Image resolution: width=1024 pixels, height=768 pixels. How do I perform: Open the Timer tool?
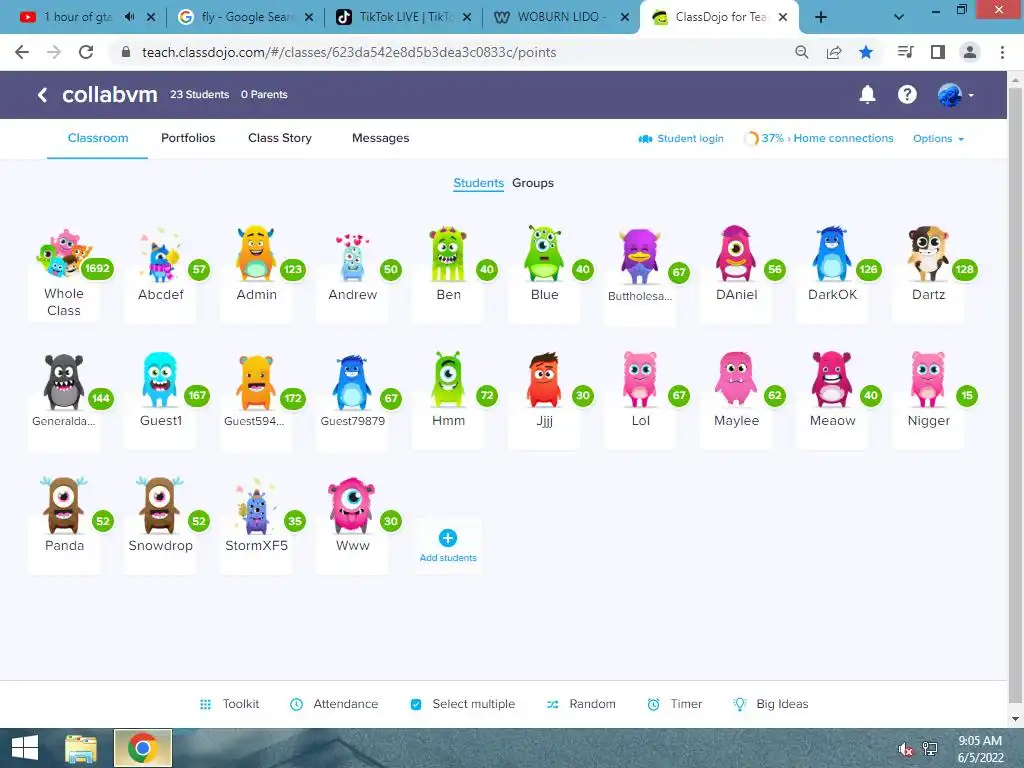tap(675, 704)
